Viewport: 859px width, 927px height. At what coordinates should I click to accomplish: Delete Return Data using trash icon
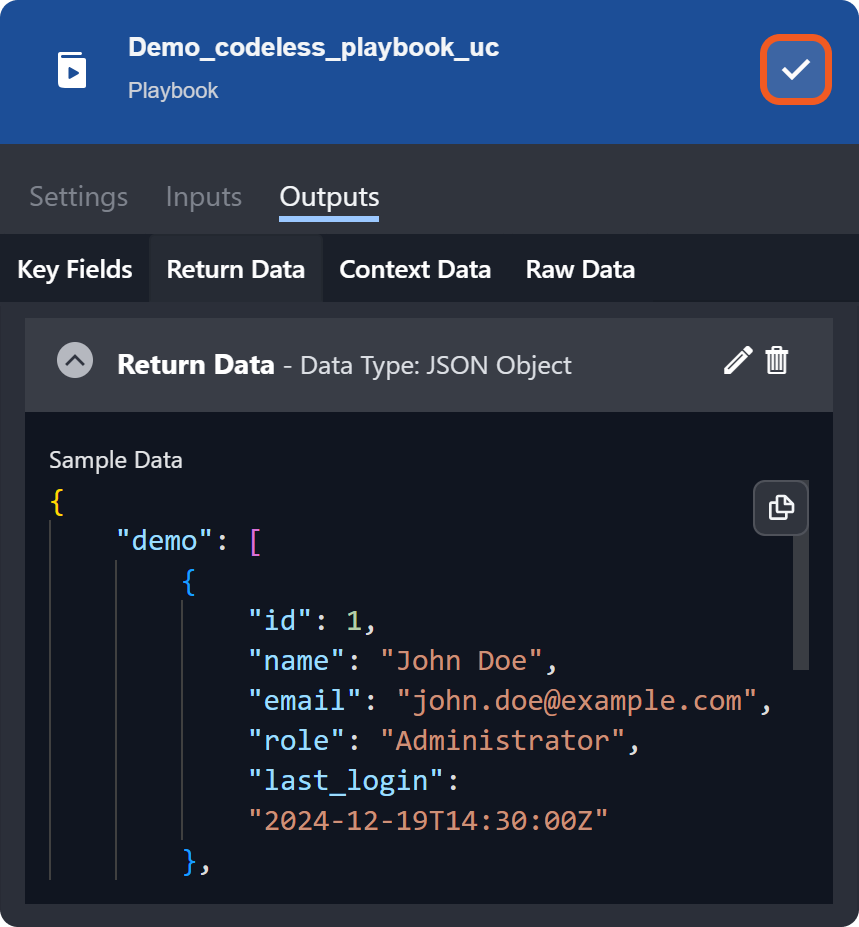777,361
